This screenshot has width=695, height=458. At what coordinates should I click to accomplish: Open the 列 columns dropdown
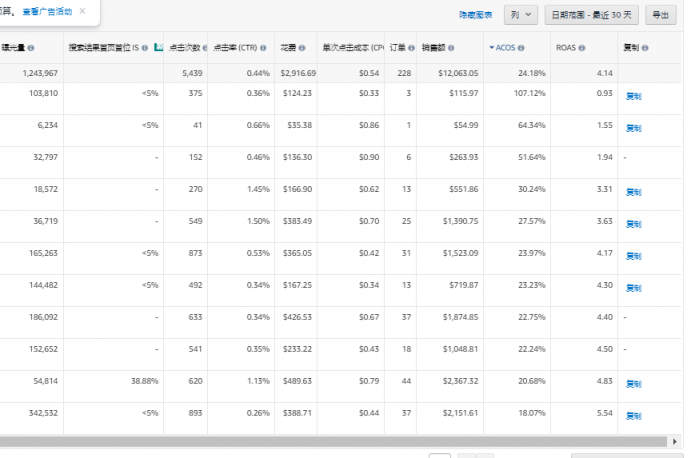(x=521, y=15)
